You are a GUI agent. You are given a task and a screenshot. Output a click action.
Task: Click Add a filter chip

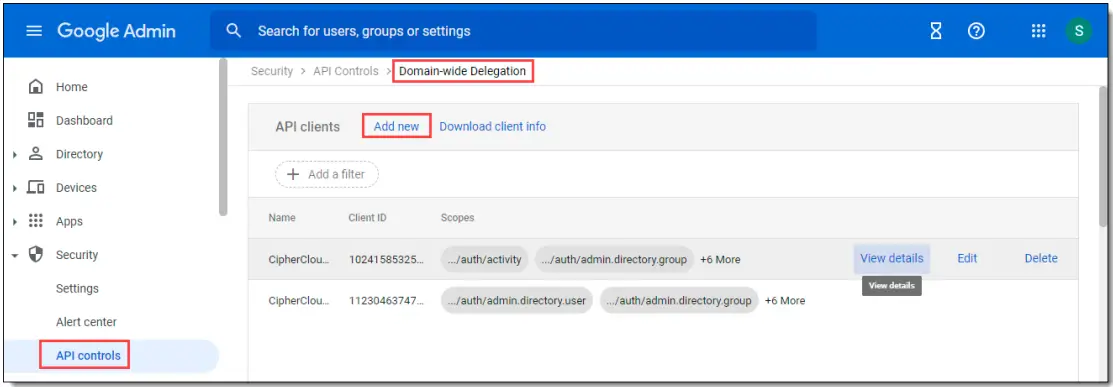tap(327, 174)
